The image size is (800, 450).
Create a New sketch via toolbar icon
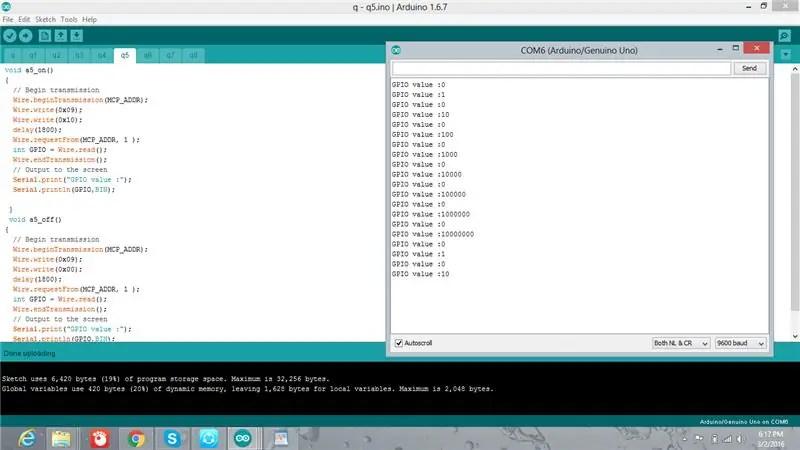[x=45, y=36]
